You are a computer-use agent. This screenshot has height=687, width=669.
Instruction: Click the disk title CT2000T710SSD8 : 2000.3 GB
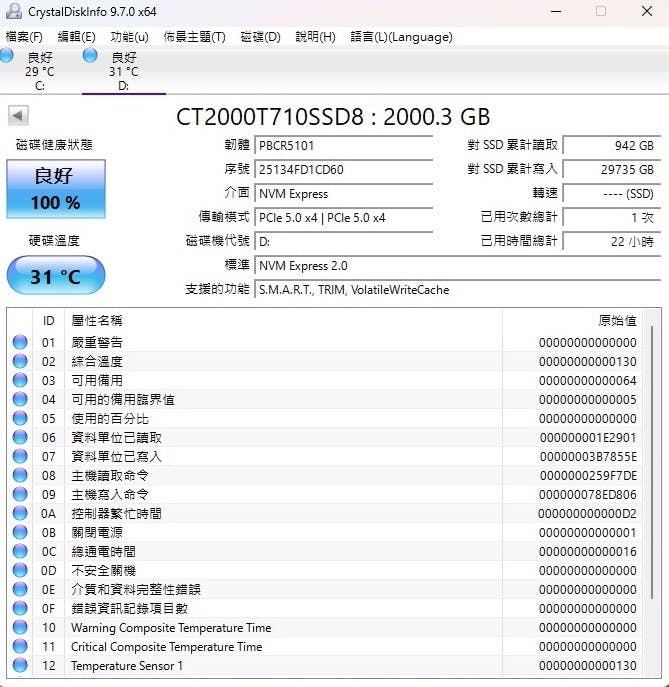[x=333, y=117]
